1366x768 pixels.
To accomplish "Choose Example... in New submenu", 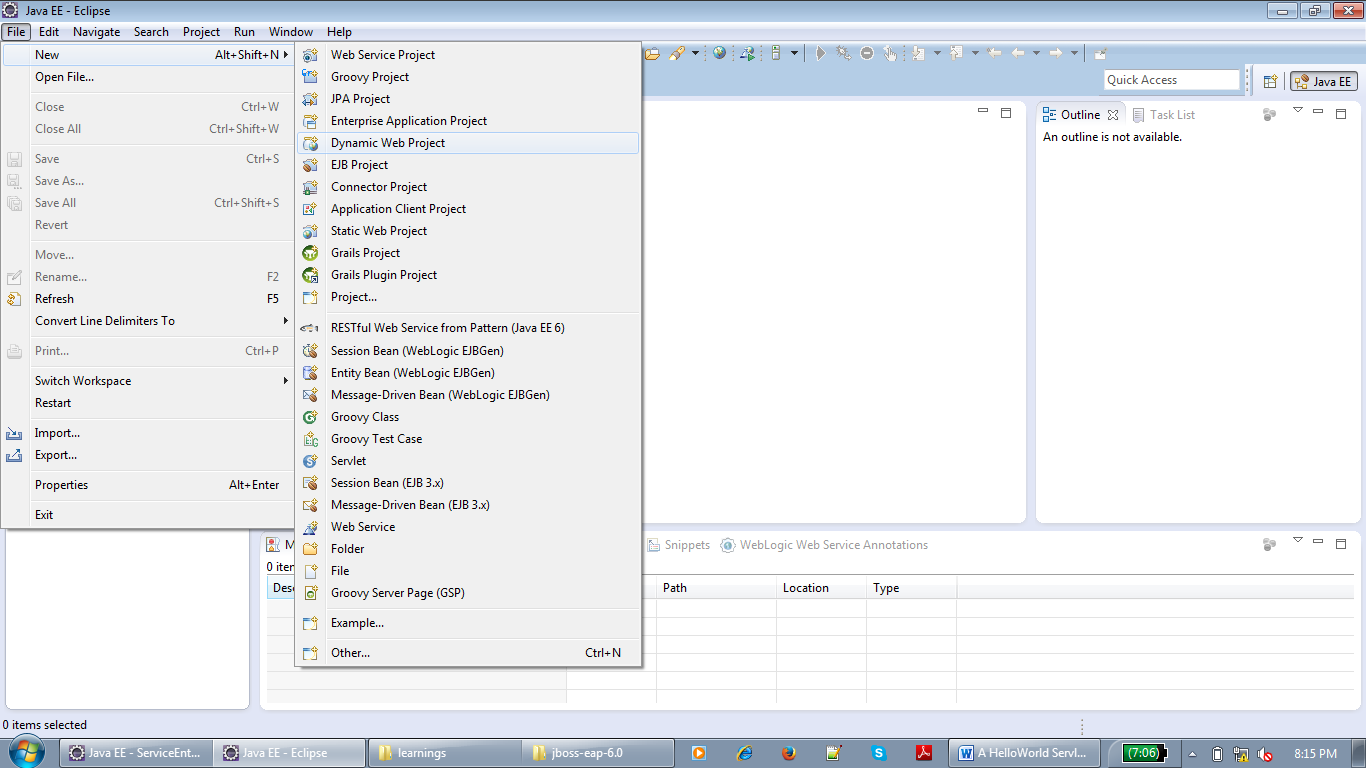I will (468, 623).
